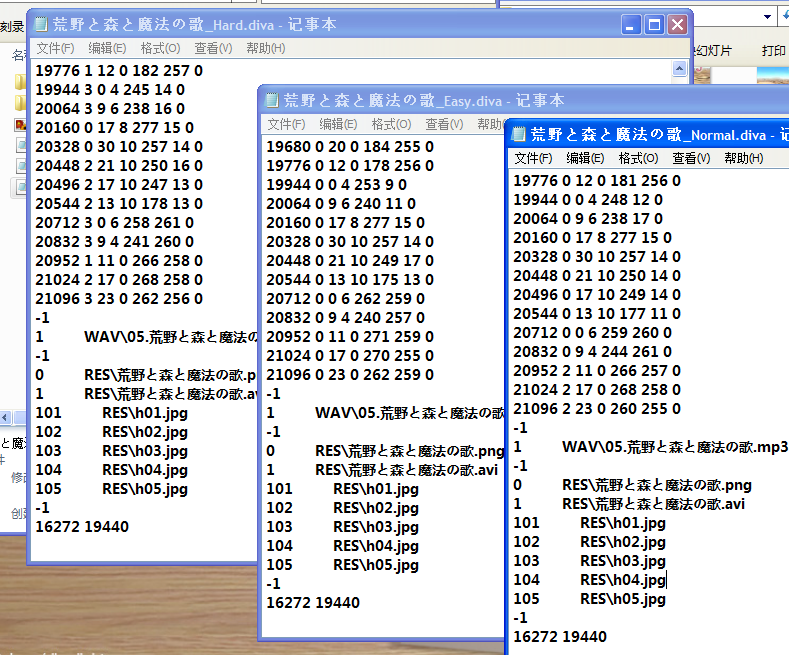The width and height of the screenshot is (789, 655).
Task: Open 查看(V) menu in Normal.diva window
Action: (x=691, y=158)
